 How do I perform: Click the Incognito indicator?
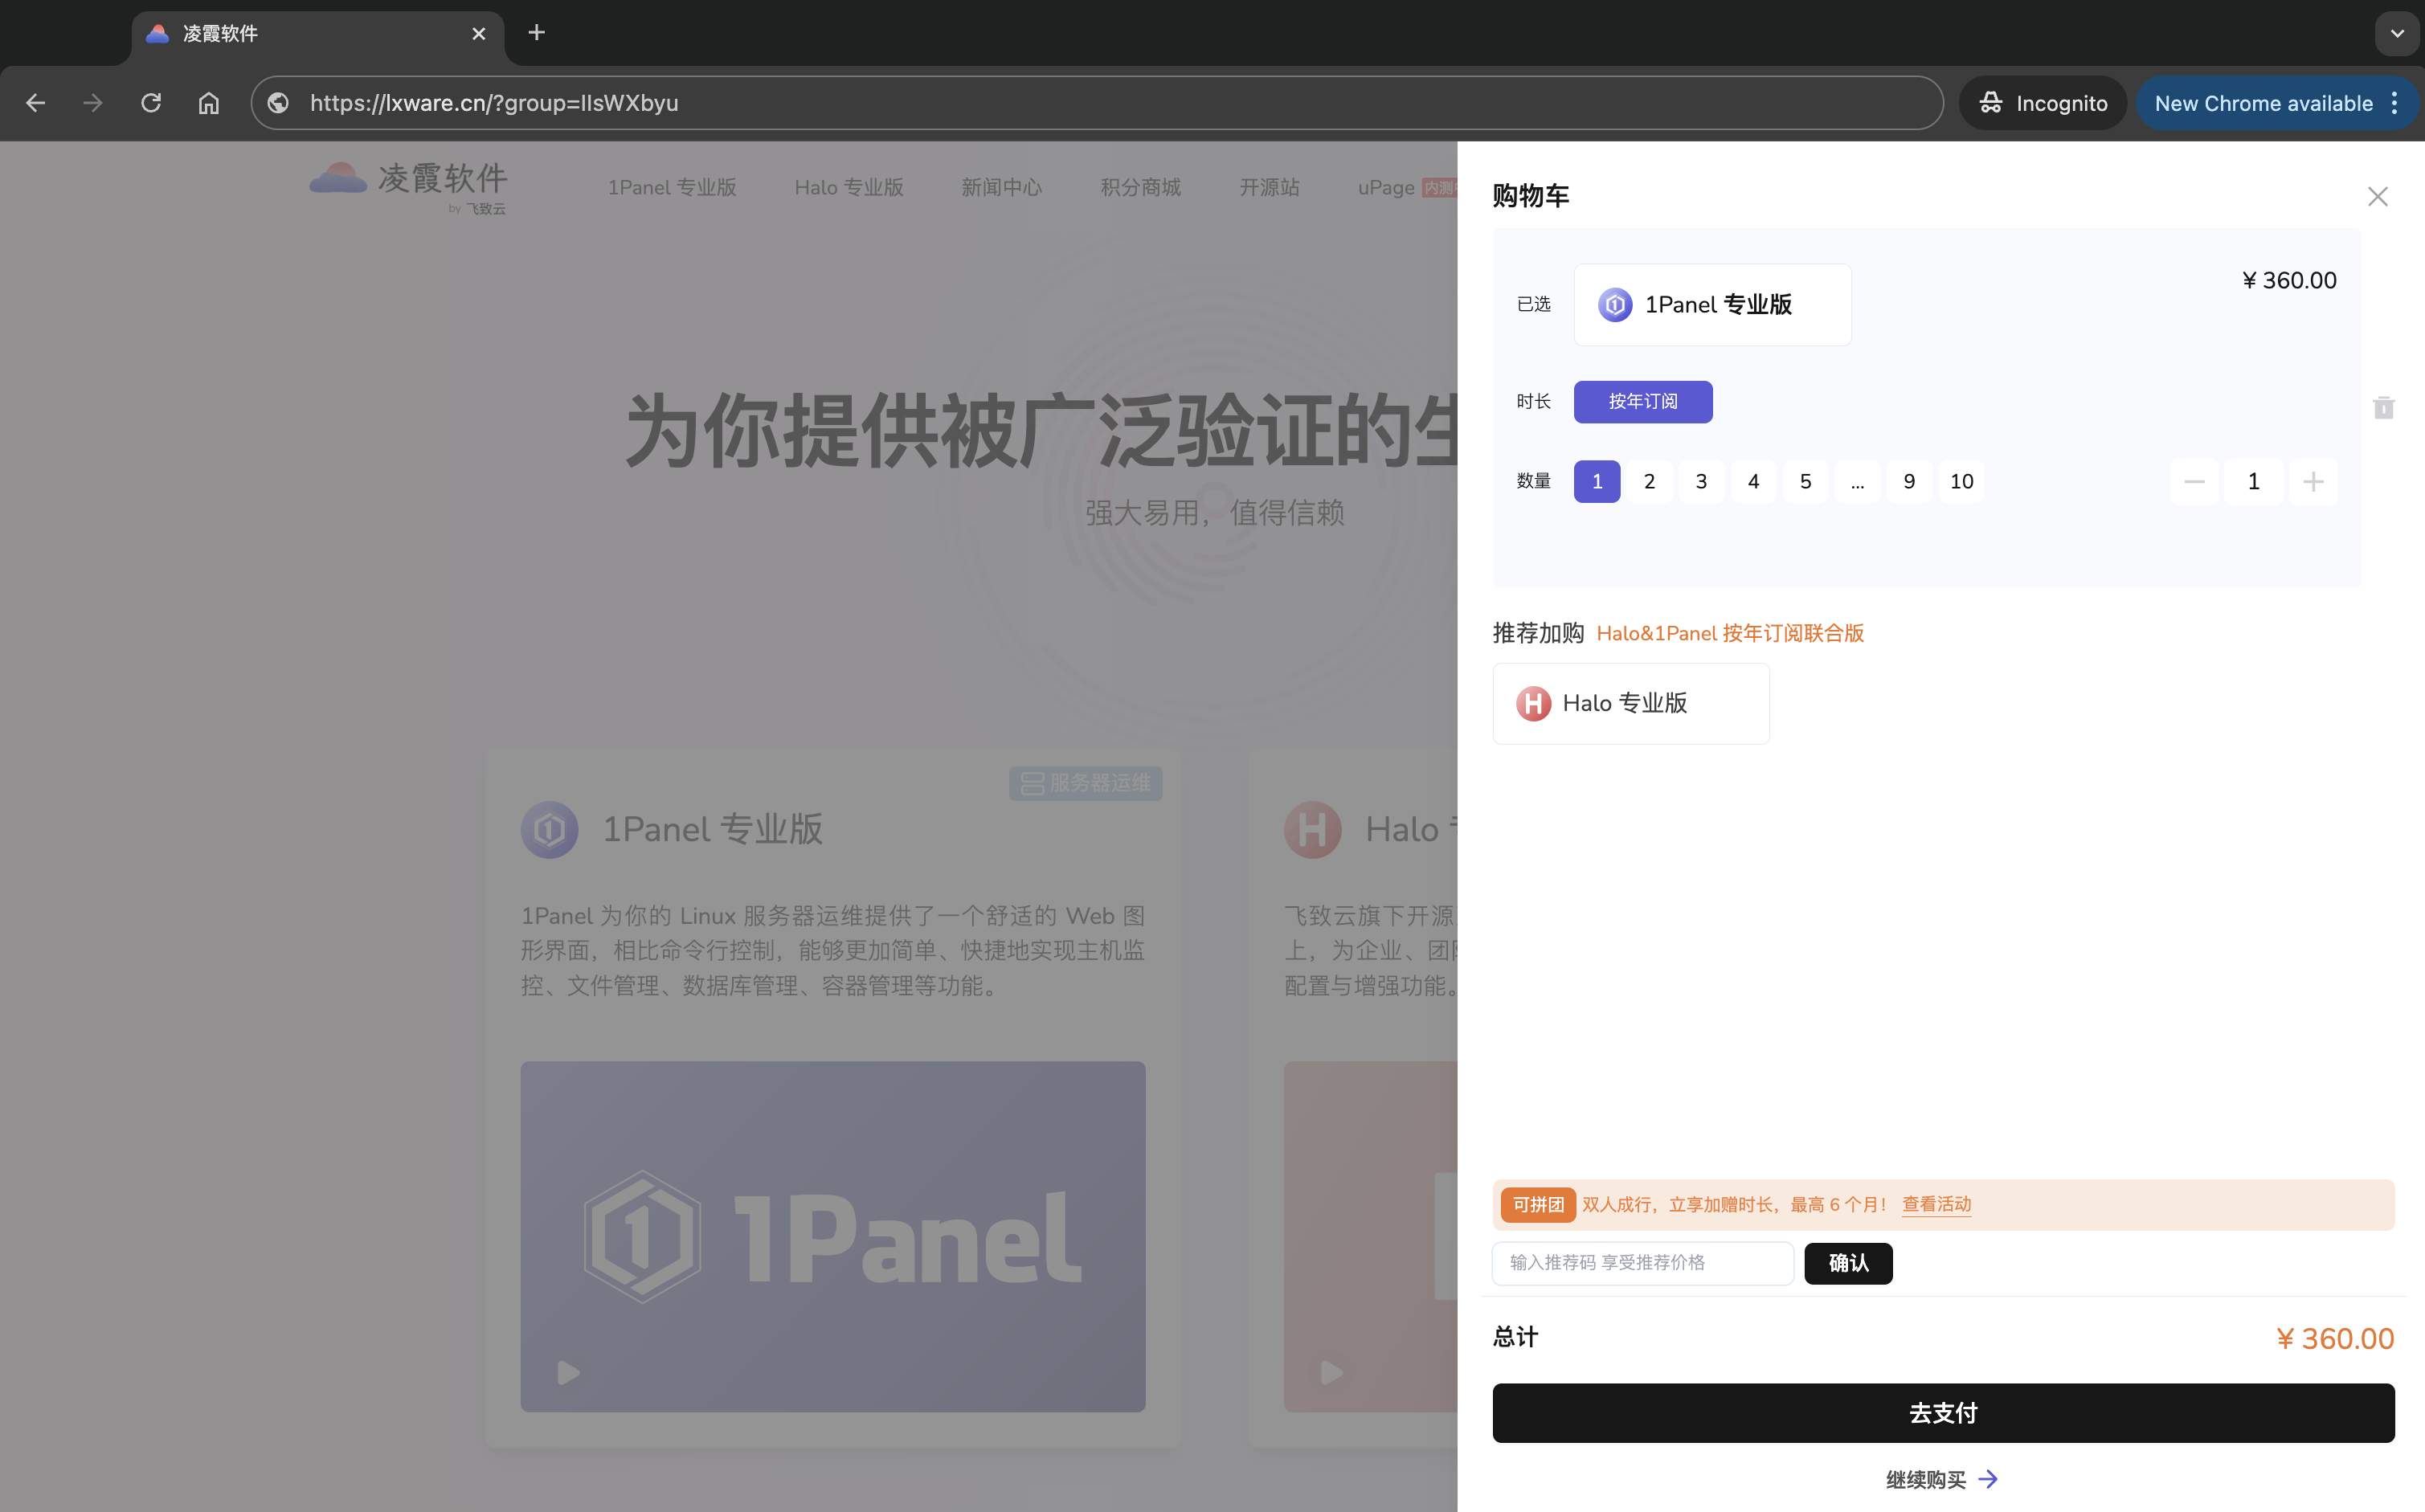[x=2042, y=103]
